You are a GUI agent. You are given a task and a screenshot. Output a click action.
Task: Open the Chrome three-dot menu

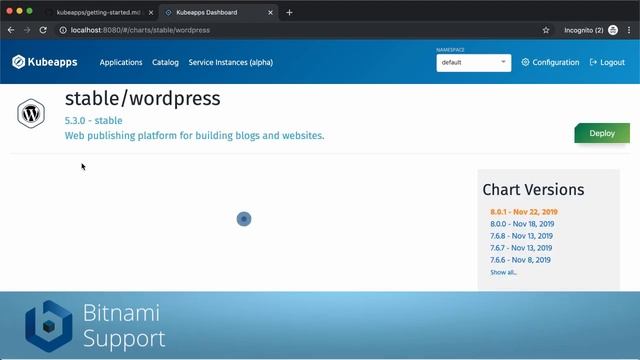tap(629, 30)
